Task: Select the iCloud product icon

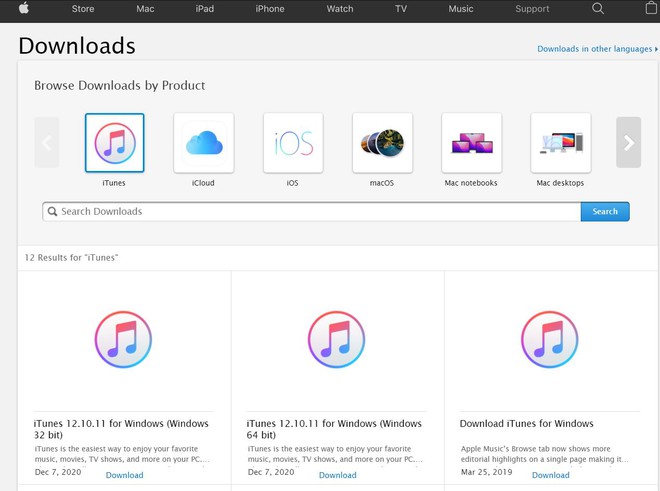Action: [x=204, y=143]
